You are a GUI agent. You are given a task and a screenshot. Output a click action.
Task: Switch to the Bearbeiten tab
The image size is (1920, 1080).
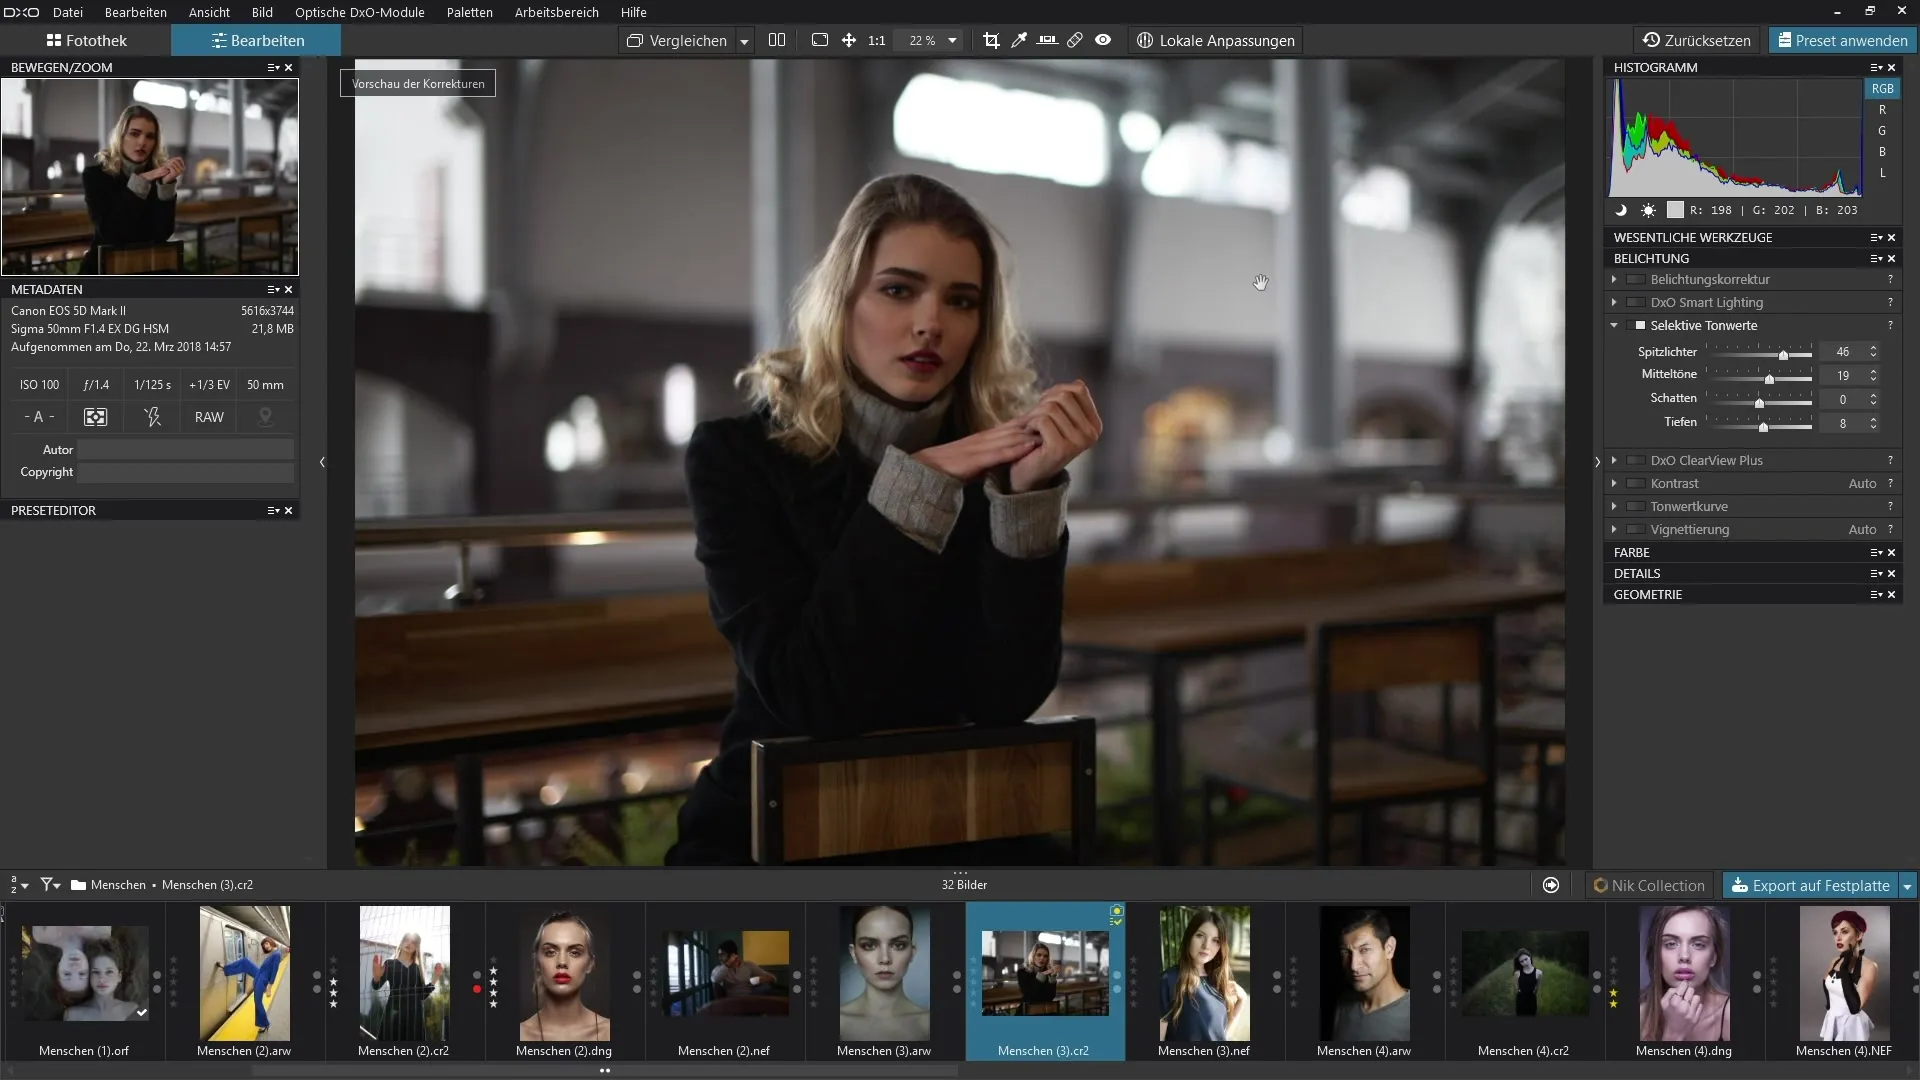pyautogui.click(x=257, y=40)
